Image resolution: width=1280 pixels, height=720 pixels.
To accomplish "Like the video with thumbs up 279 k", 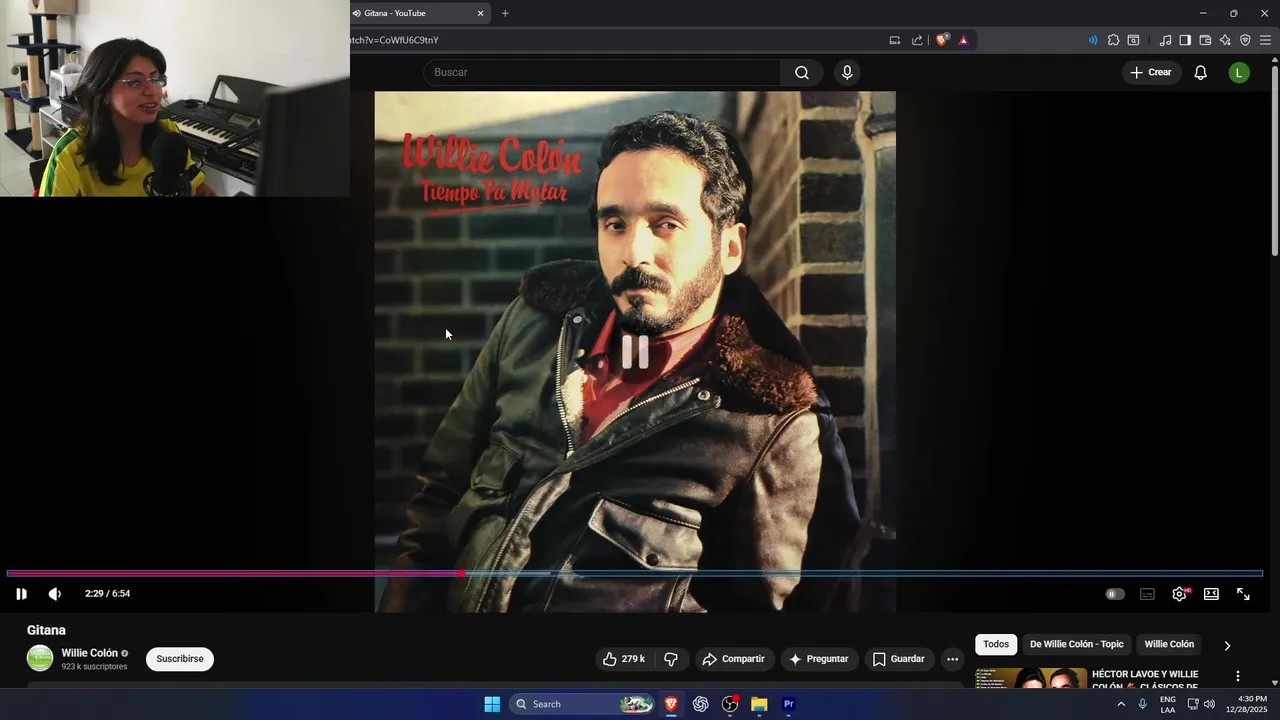I will 623,659.
